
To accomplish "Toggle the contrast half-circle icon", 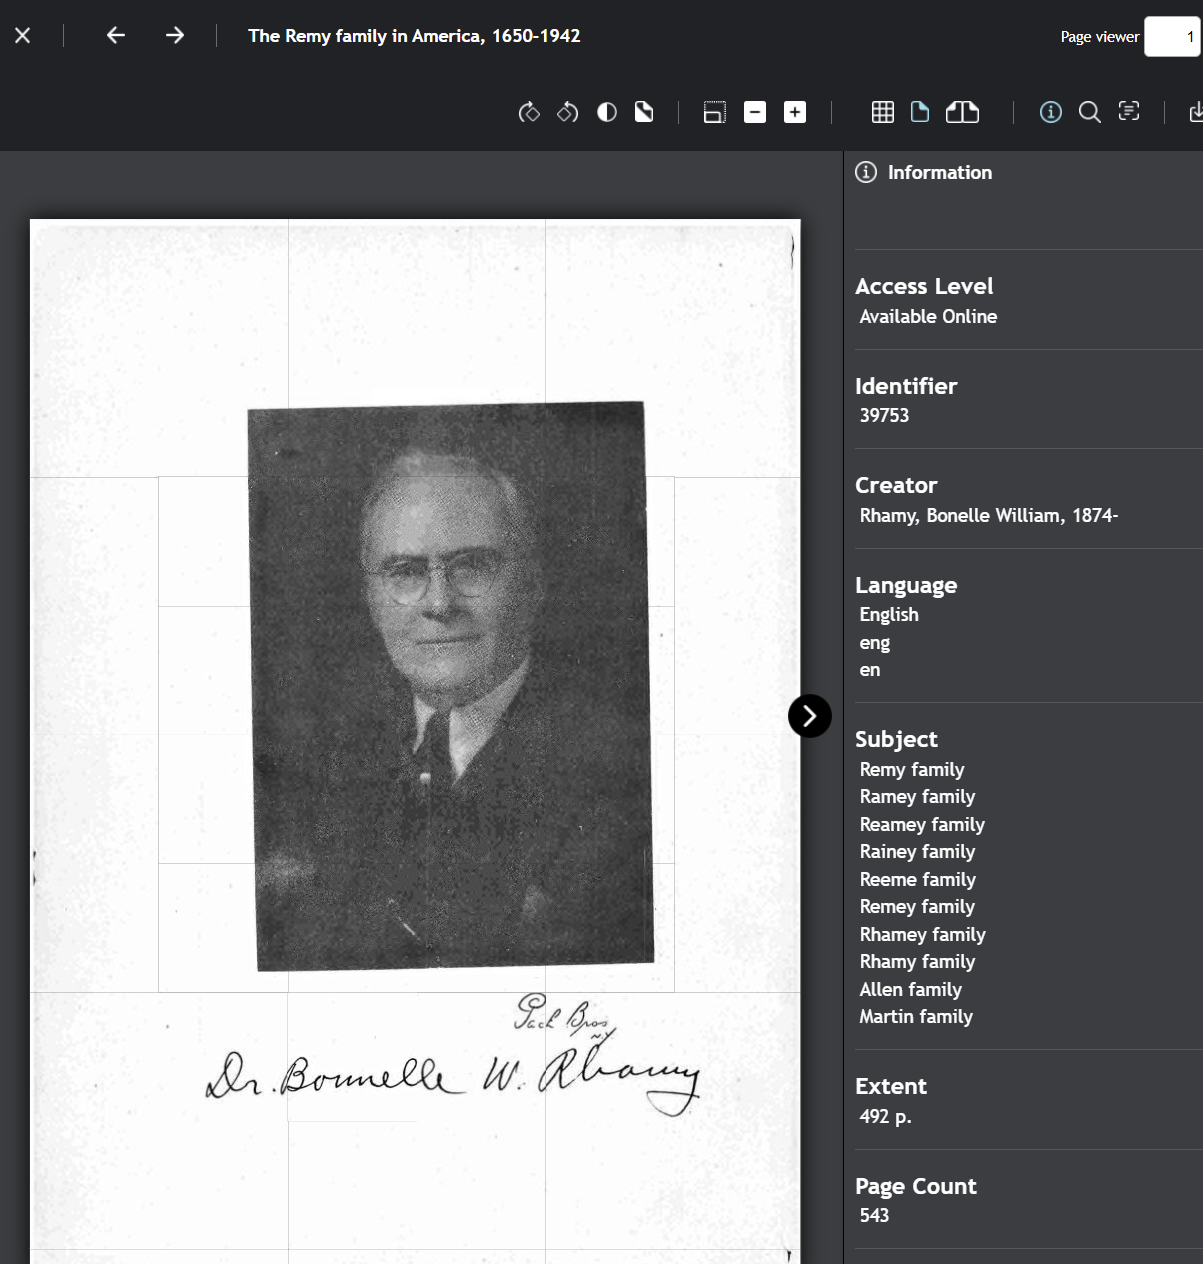I will [607, 112].
